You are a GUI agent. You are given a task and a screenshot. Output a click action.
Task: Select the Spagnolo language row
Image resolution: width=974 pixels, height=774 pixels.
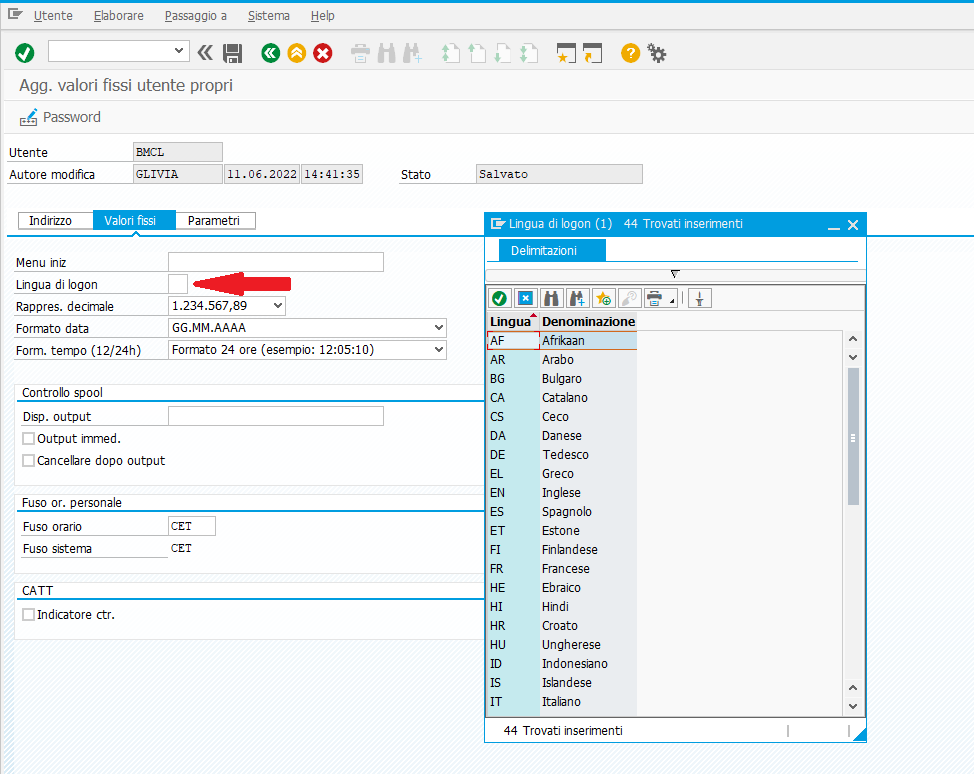[562, 512]
